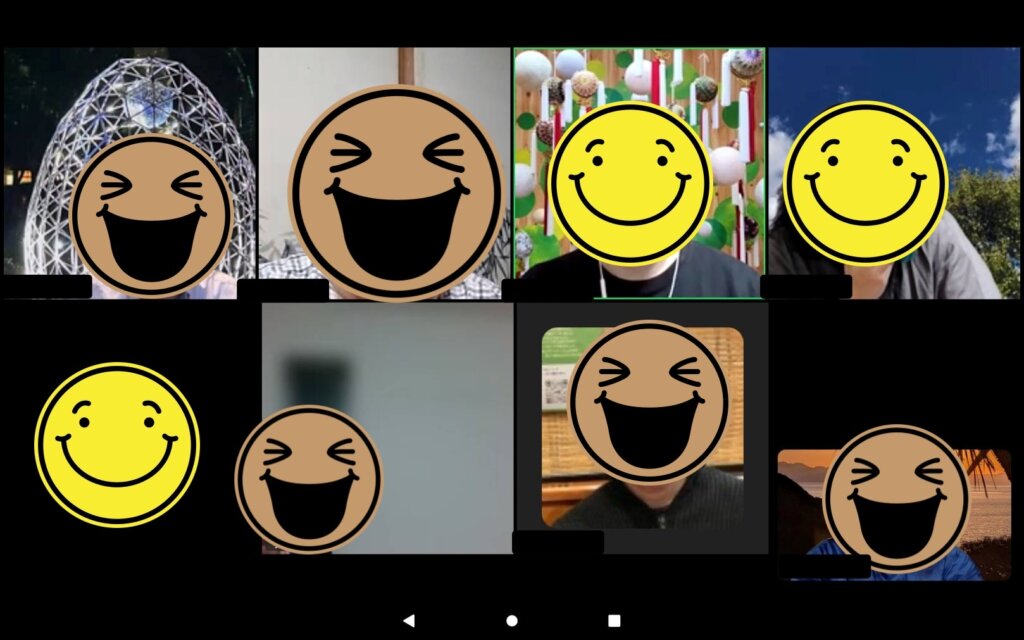Select the participant with the lit dome background

pos(130,173)
